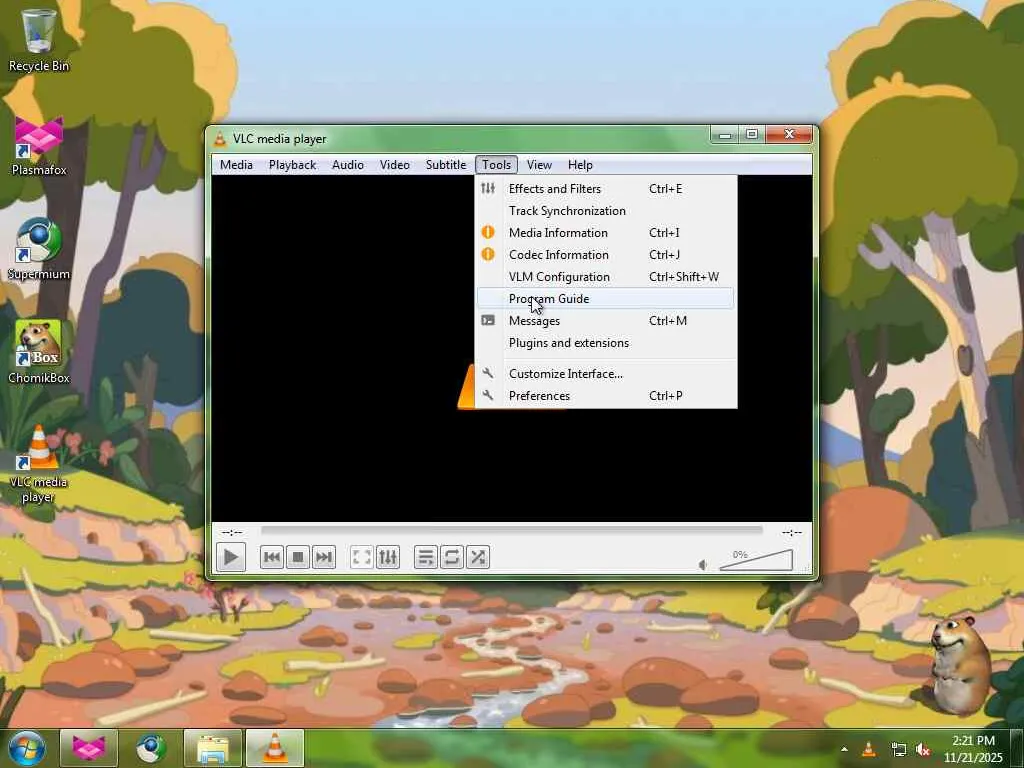
Task: Open Plugins and extensions
Action: (606, 343)
